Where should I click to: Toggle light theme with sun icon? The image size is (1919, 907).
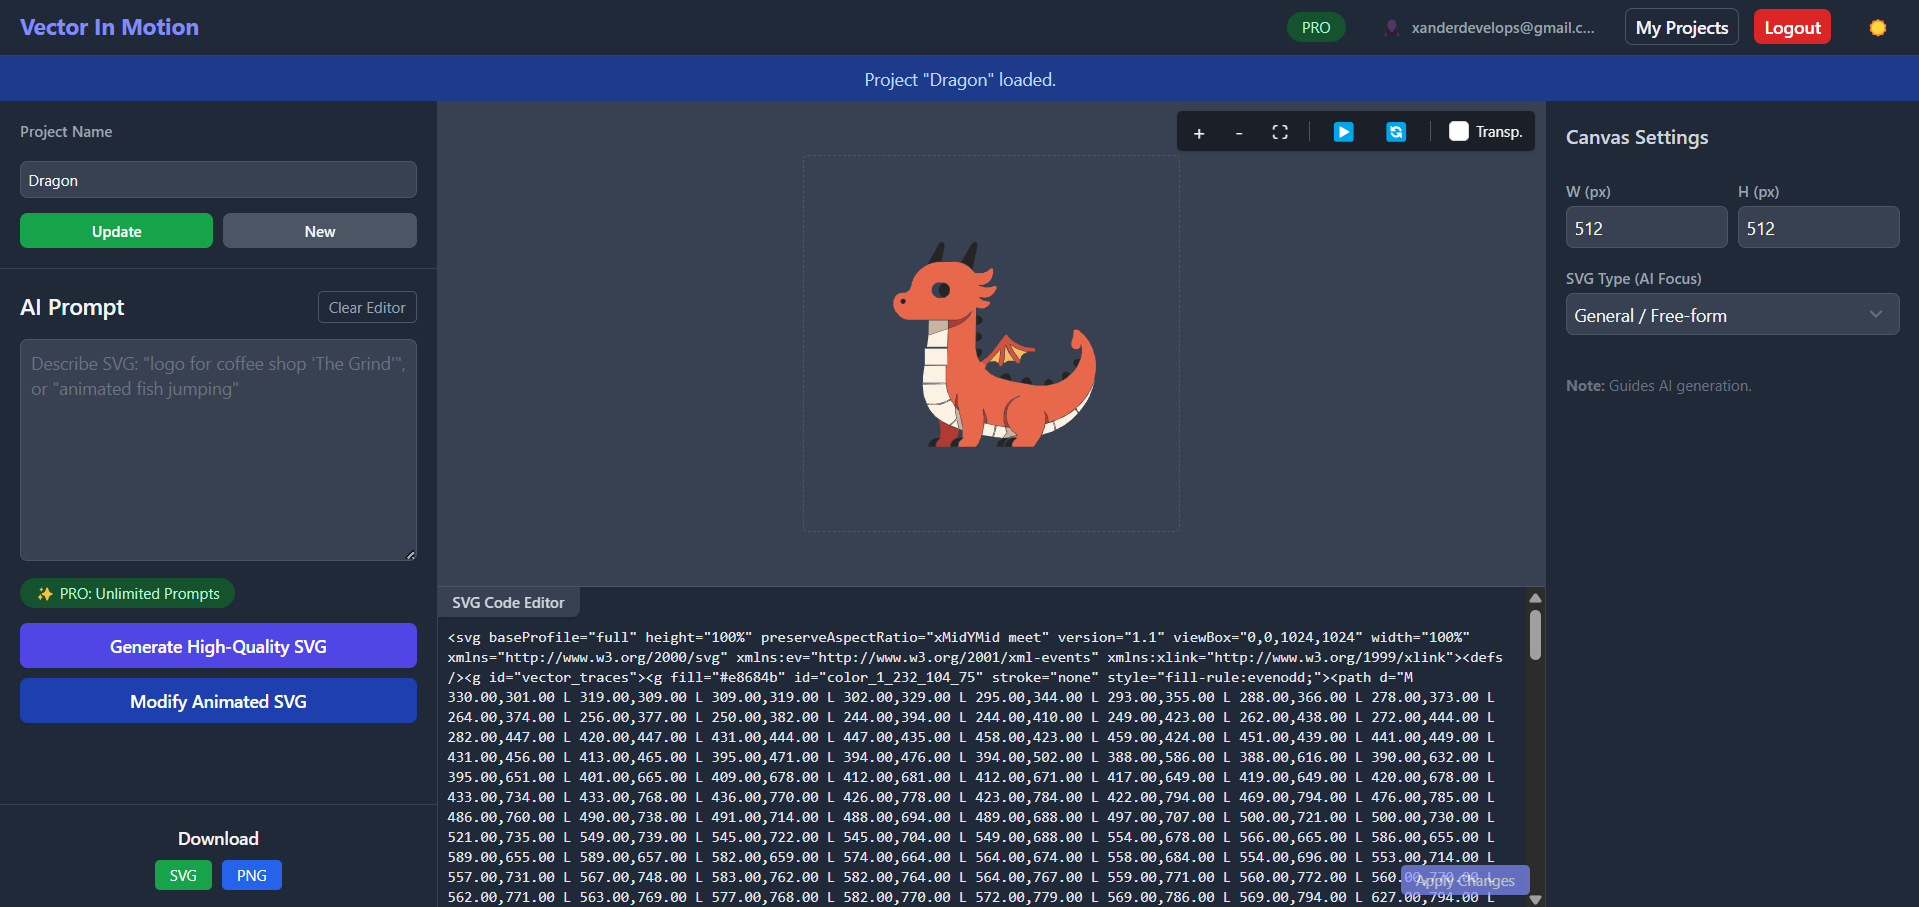pyautogui.click(x=1878, y=28)
